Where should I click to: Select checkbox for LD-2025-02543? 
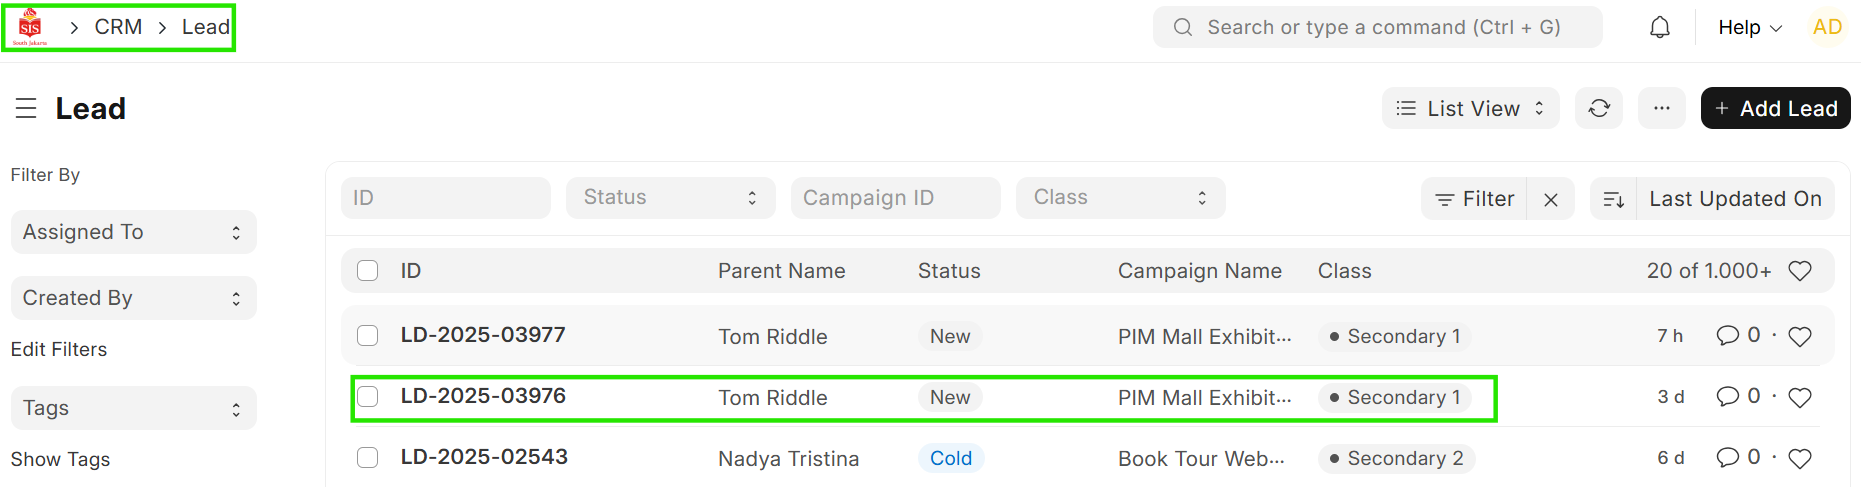(x=368, y=457)
